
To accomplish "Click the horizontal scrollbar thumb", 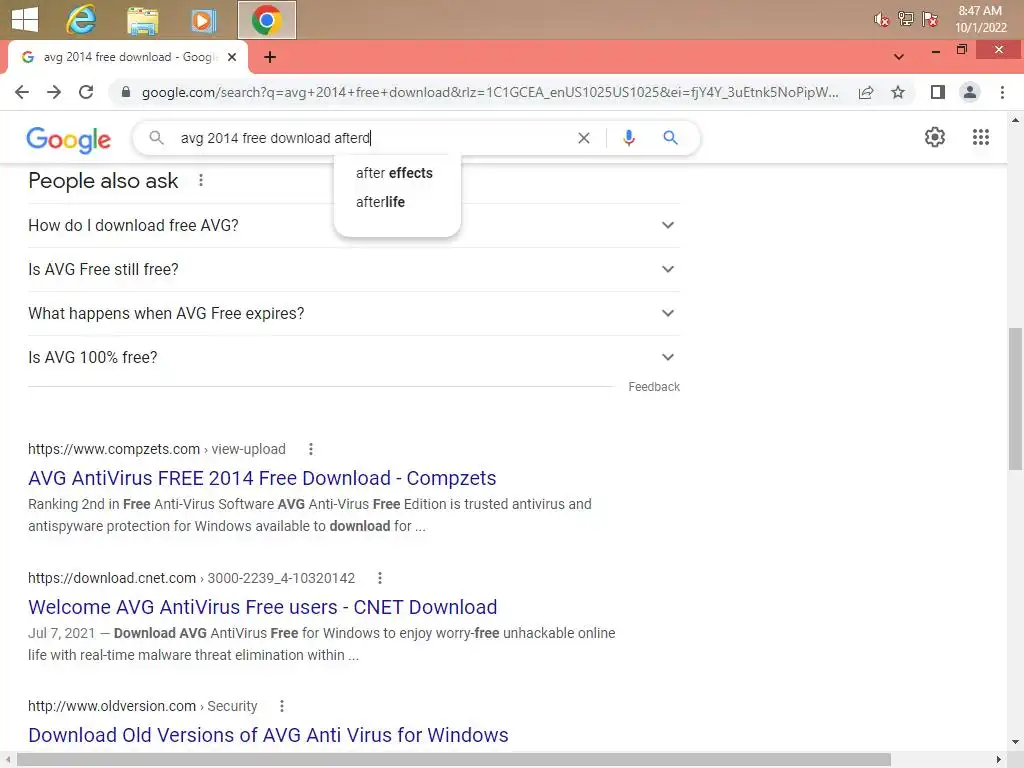I will (x=454, y=760).
